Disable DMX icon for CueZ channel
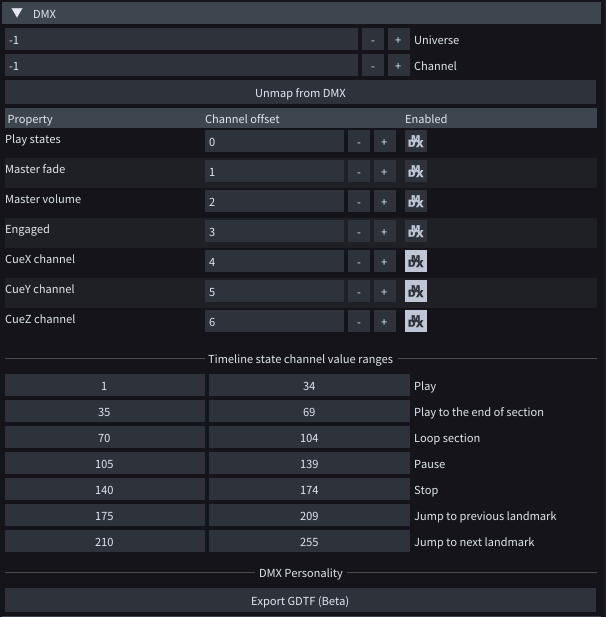 415,322
